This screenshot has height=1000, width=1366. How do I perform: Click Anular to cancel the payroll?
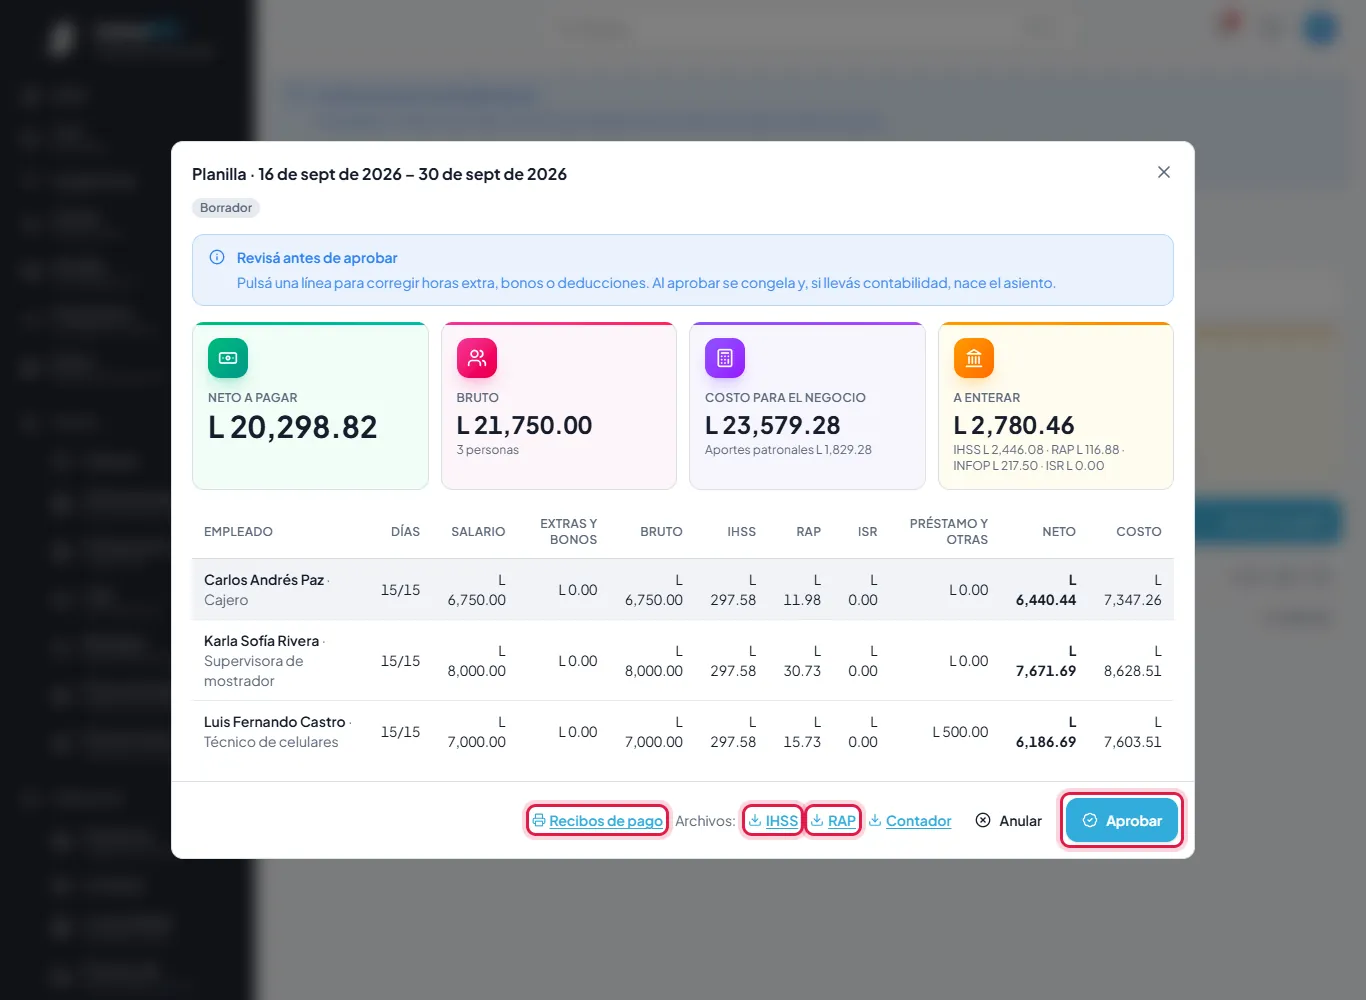coord(1009,821)
